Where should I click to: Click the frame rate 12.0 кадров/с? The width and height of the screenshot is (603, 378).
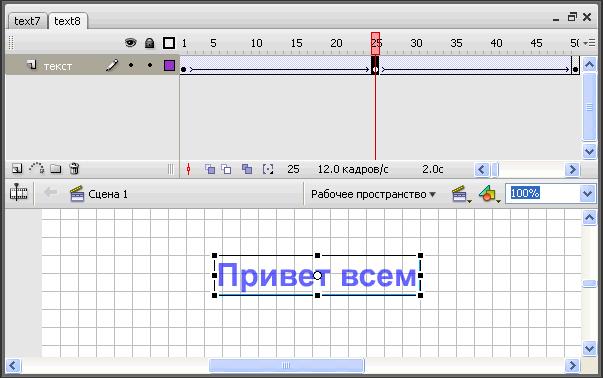pos(353,169)
